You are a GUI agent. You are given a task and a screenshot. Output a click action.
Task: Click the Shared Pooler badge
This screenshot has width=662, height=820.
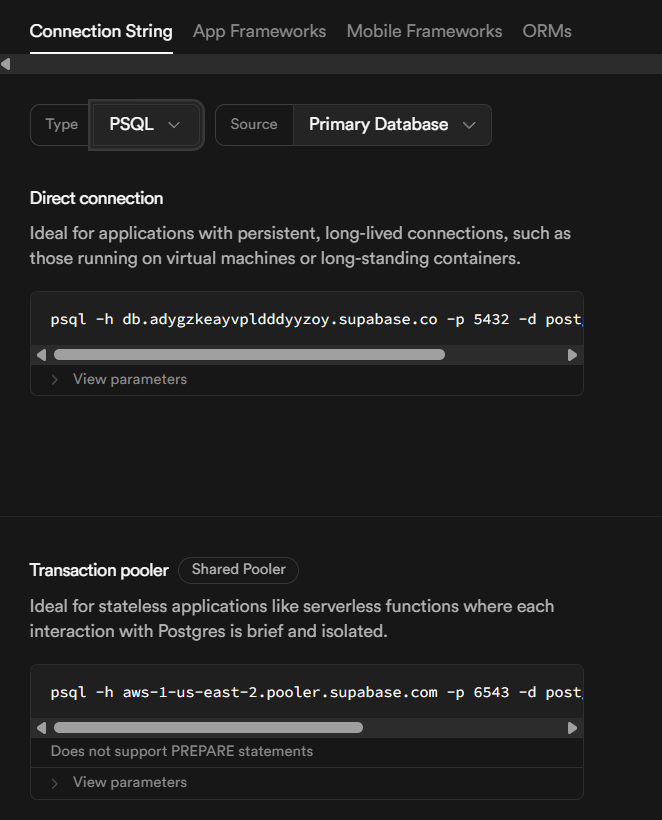238,570
